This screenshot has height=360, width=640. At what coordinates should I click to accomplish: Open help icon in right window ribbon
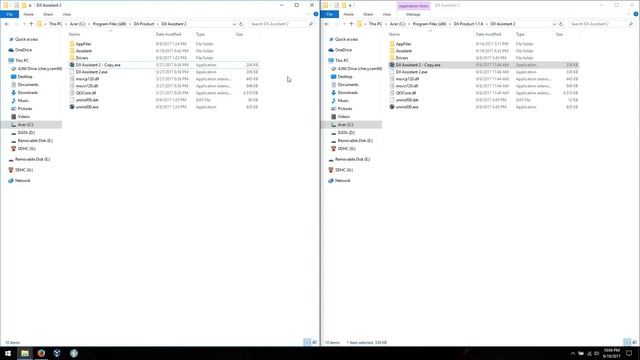tap(636, 14)
